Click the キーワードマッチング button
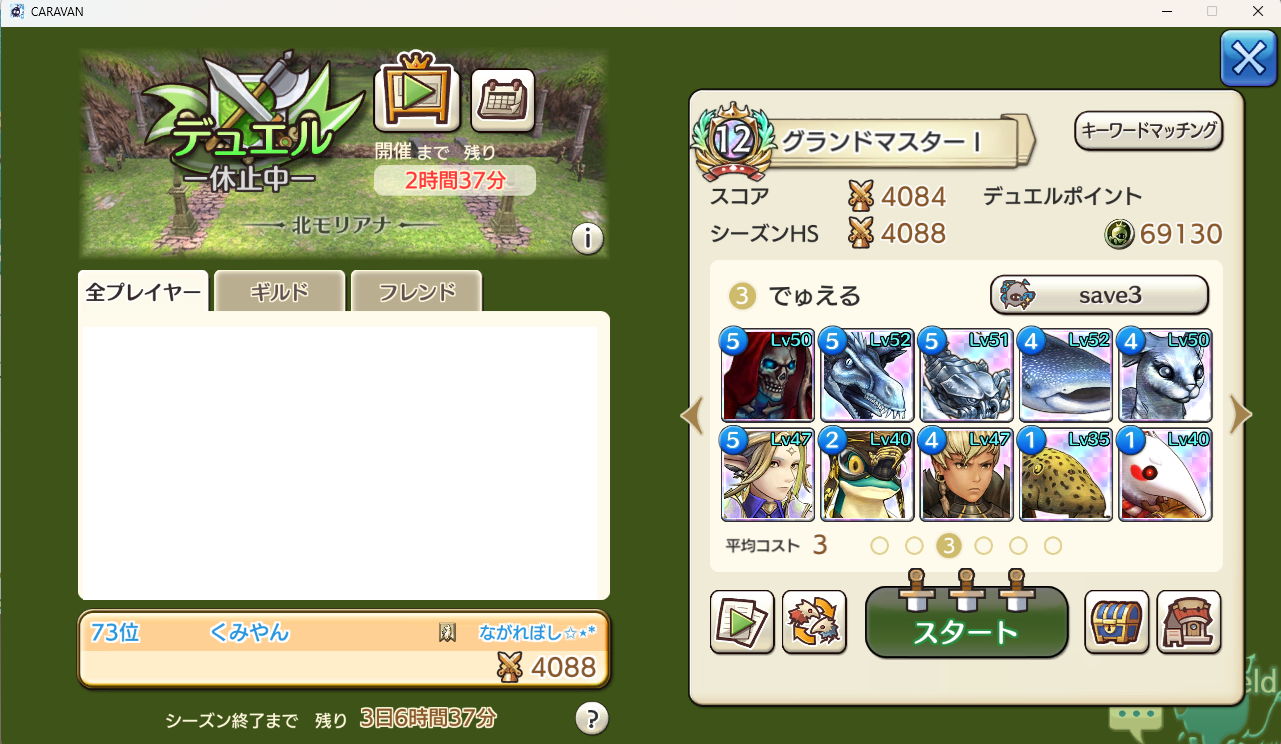This screenshot has height=744, width=1281. pyautogui.click(x=1149, y=130)
